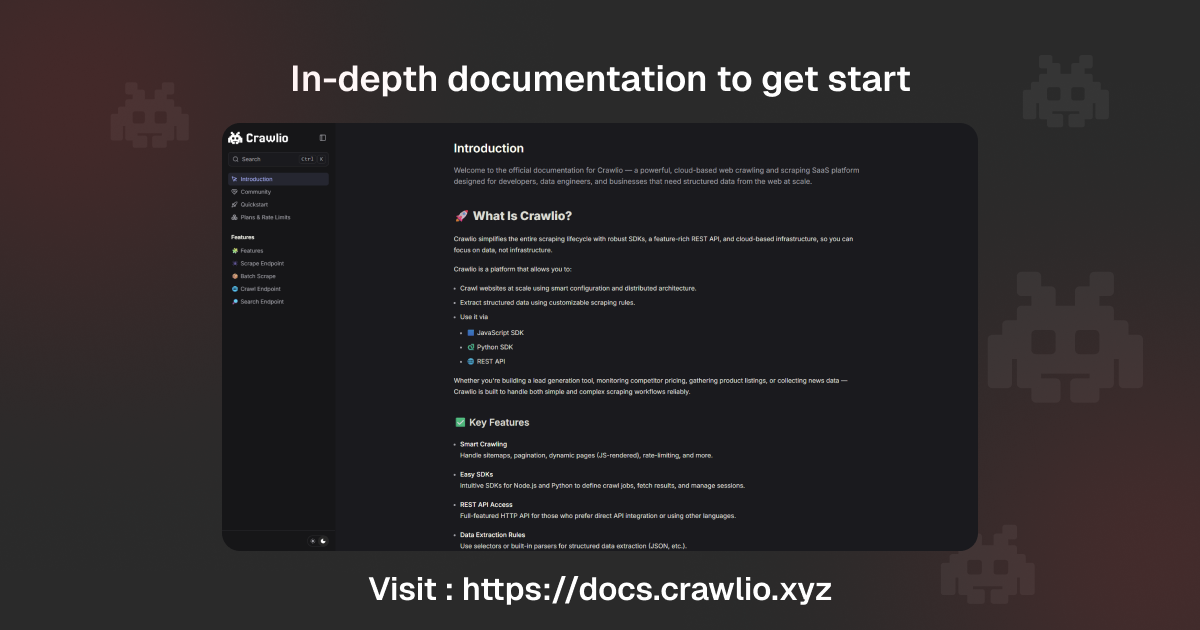Click the green checkmark beside Key Features
This screenshot has height=630, width=1200.
[460, 422]
